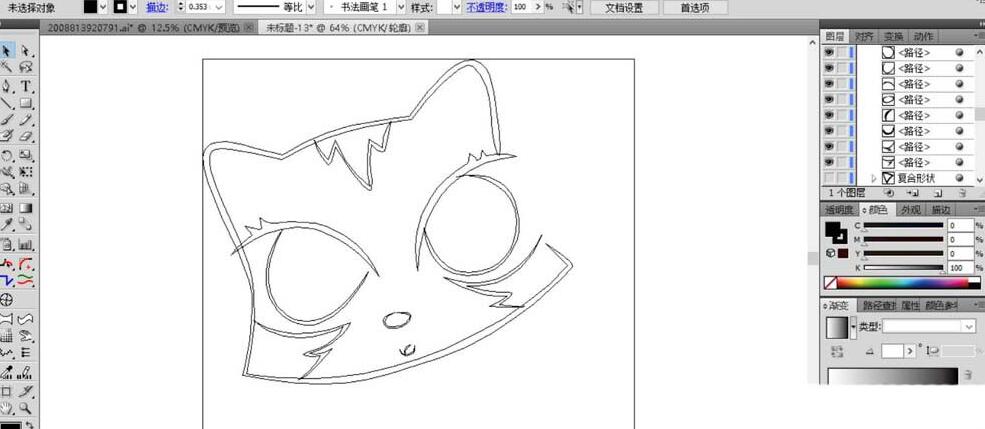
Task: Select the Eraser tool
Action: (x=25, y=135)
